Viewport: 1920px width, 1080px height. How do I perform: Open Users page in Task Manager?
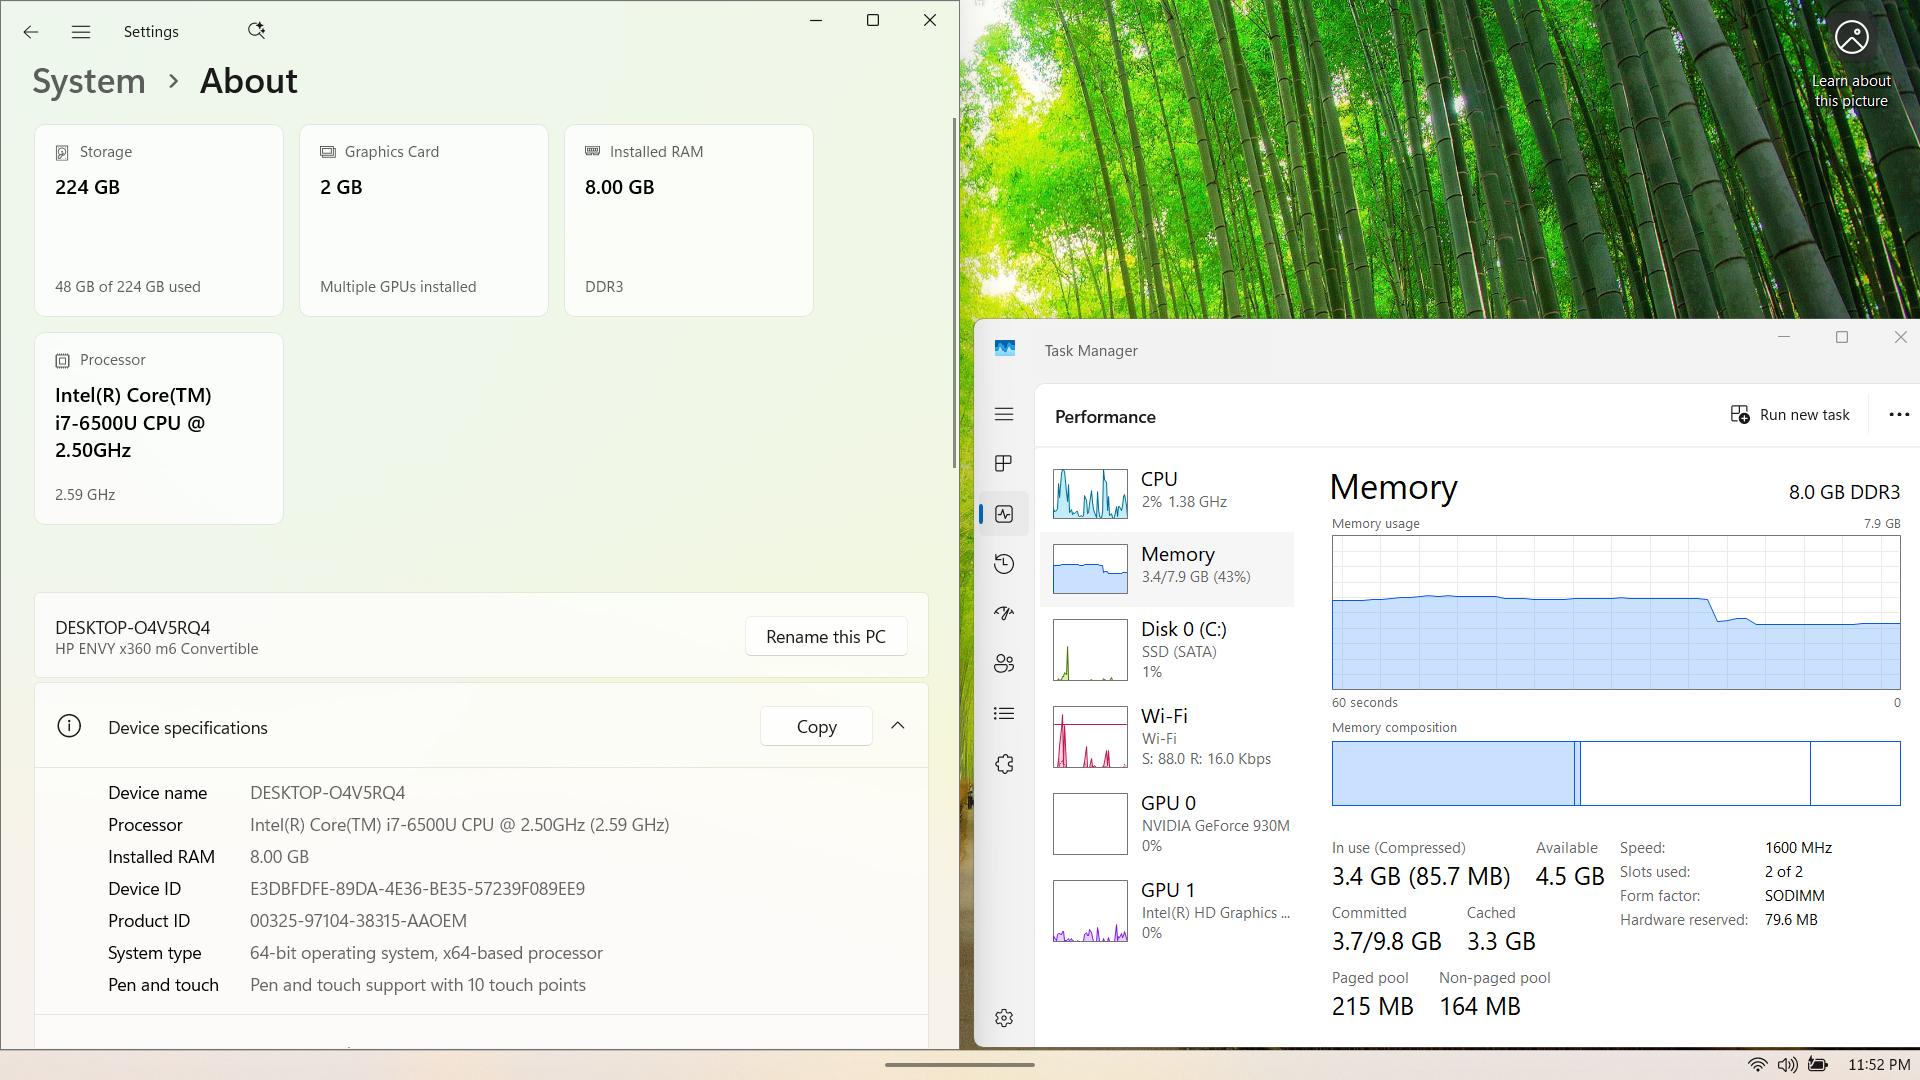coord(1004,663)
